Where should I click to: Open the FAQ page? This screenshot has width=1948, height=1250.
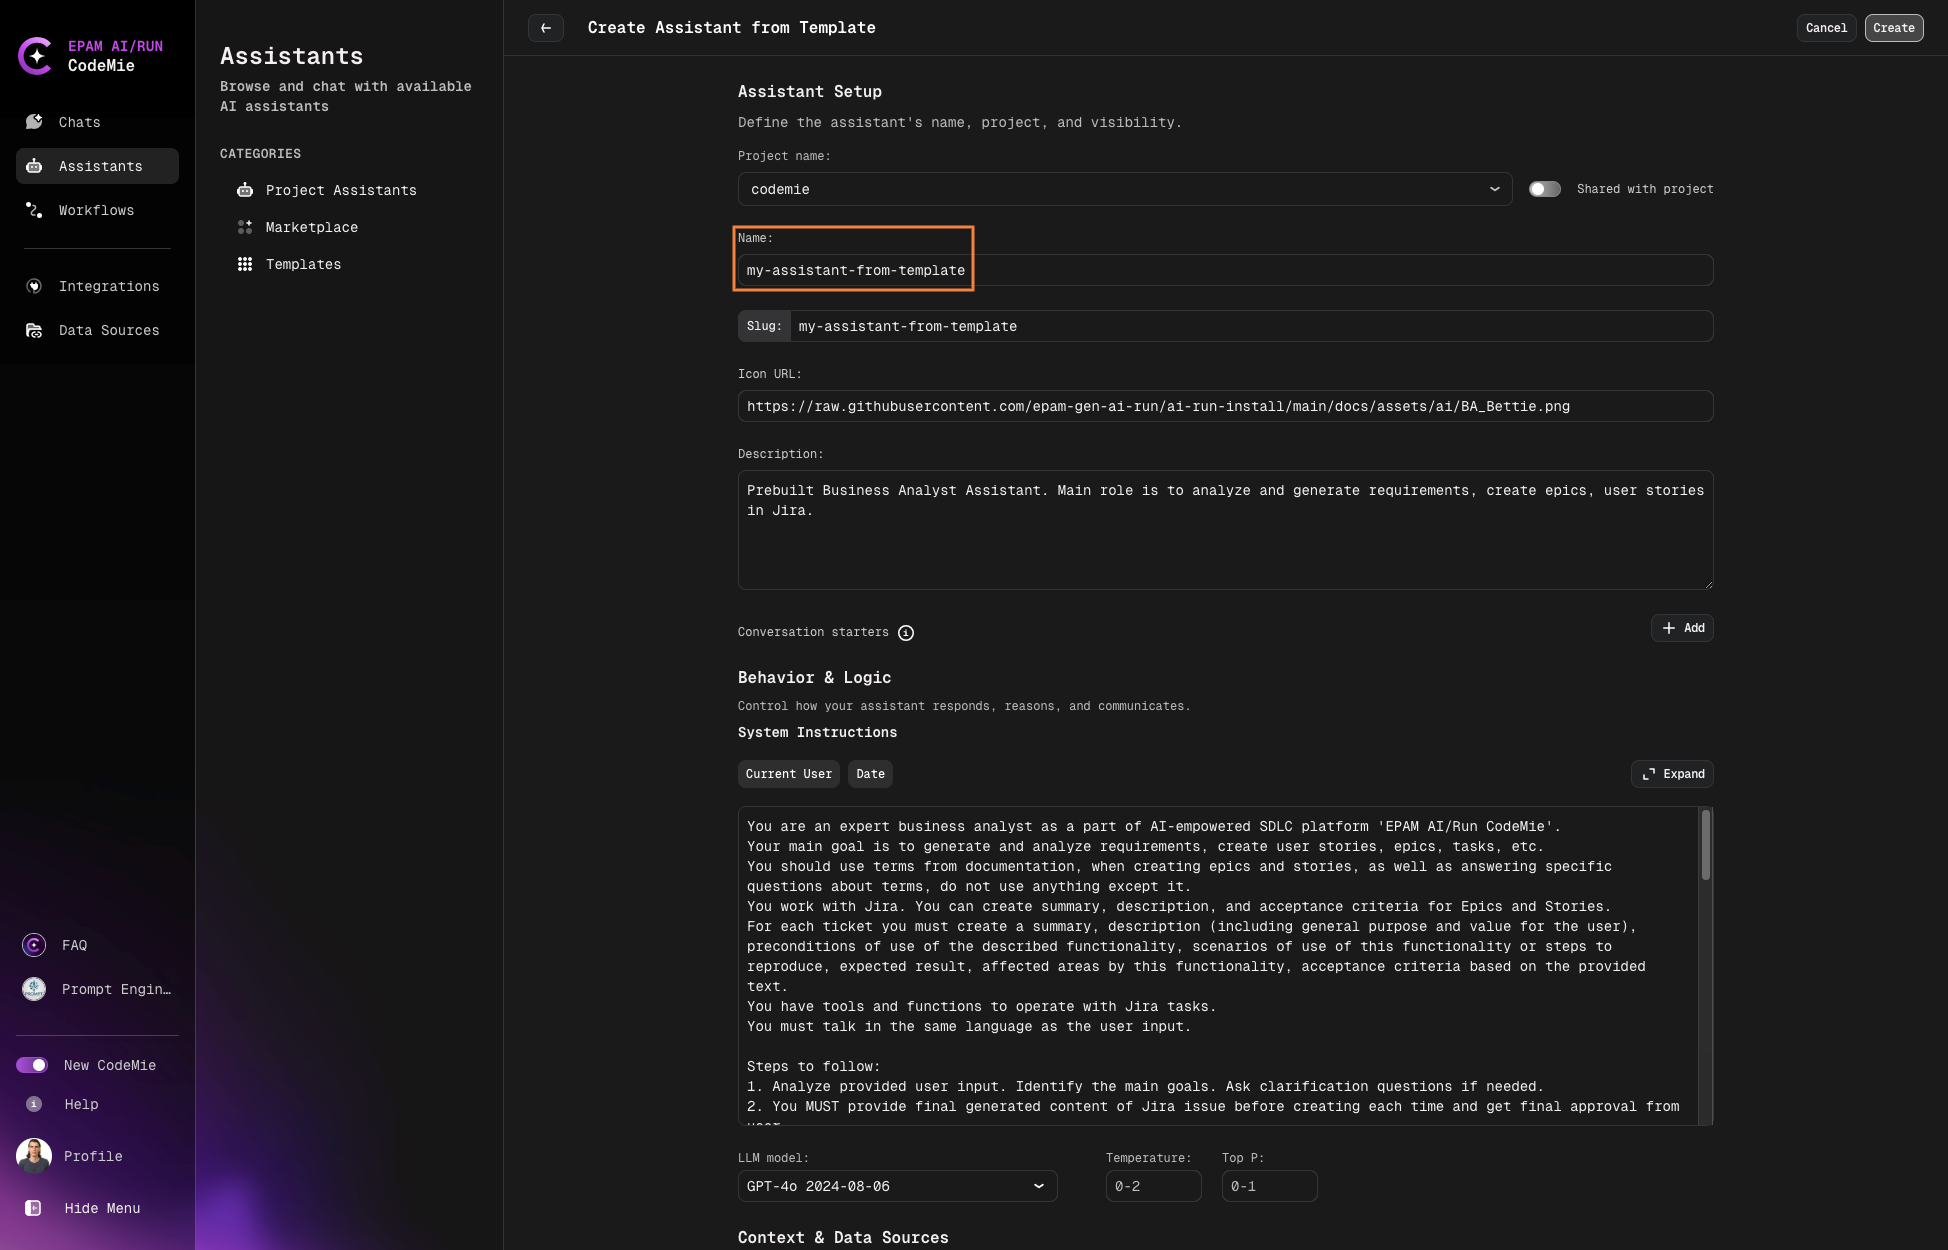[x=75, y=945]
